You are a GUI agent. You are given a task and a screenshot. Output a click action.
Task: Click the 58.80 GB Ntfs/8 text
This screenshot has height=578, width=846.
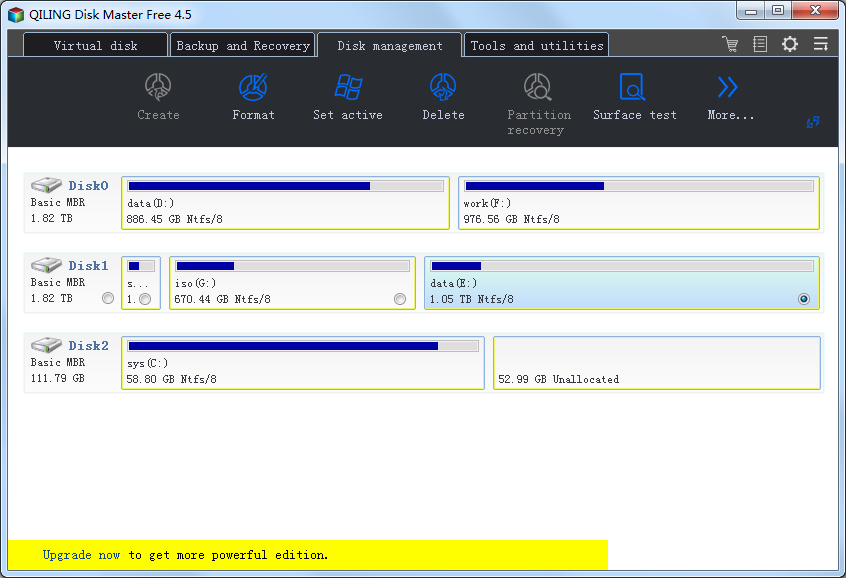coord(172,379)
